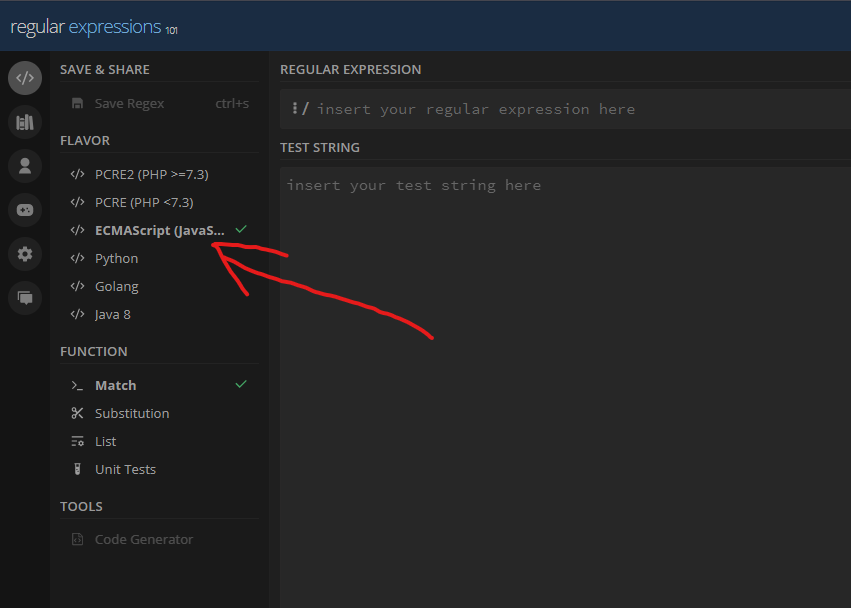Select PCRE (PHP <7.3) flavor
Image resolution: width=851 pixels, height=608 pixels.
point(159,202)
